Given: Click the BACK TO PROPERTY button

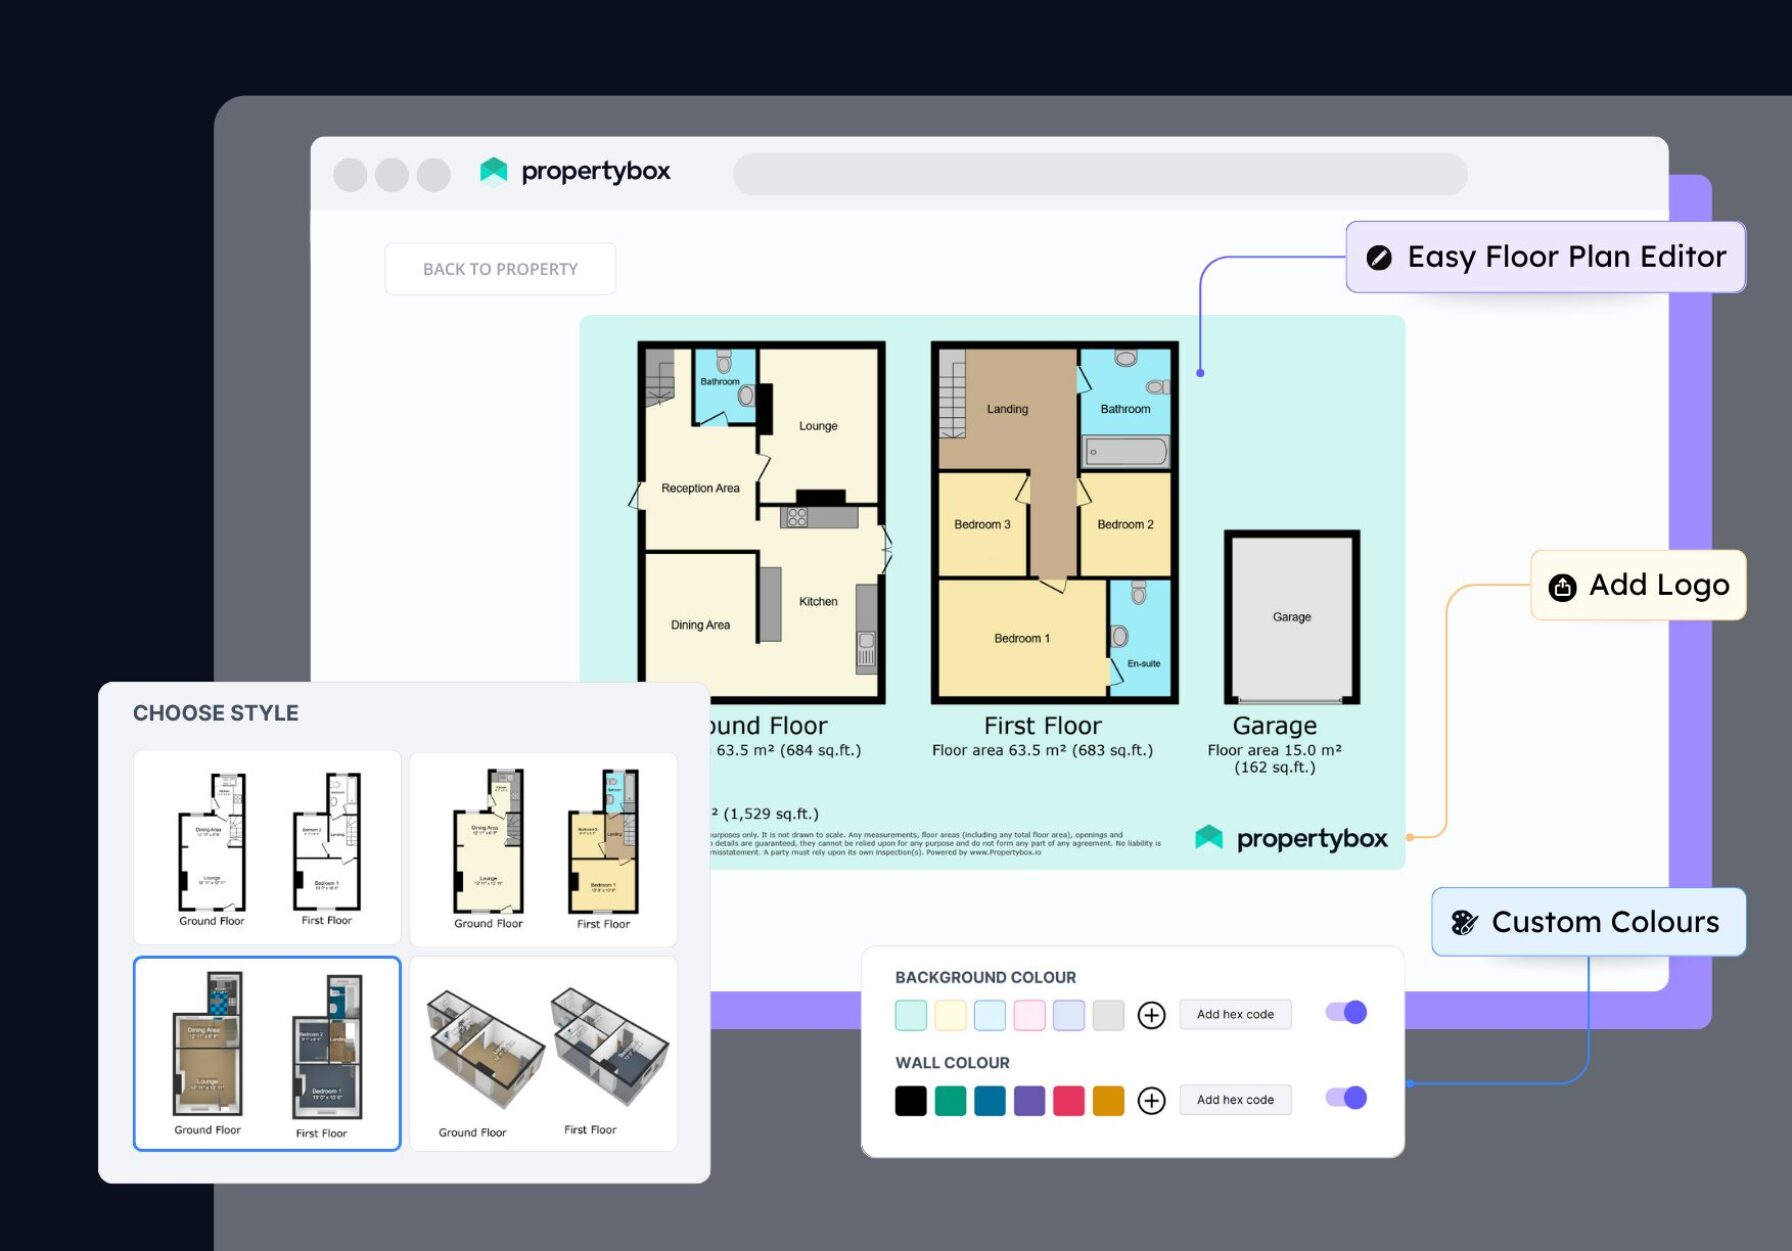Looking at the screenshot, I should [500, 268].
